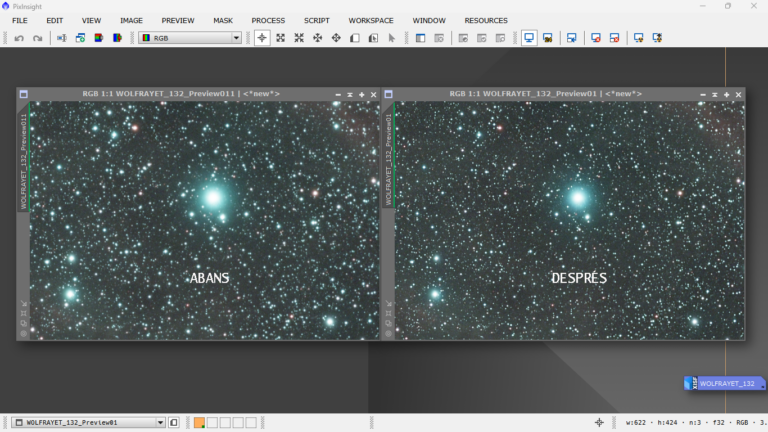Open the MASK menu
768x432 pixels.
223,21
